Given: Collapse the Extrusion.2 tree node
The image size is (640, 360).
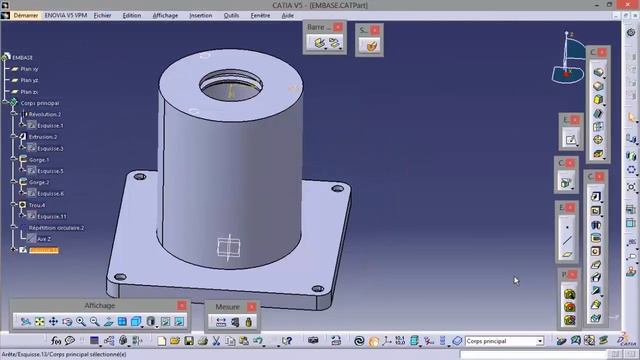Looking at the screenshot, I should pos(14,136).
